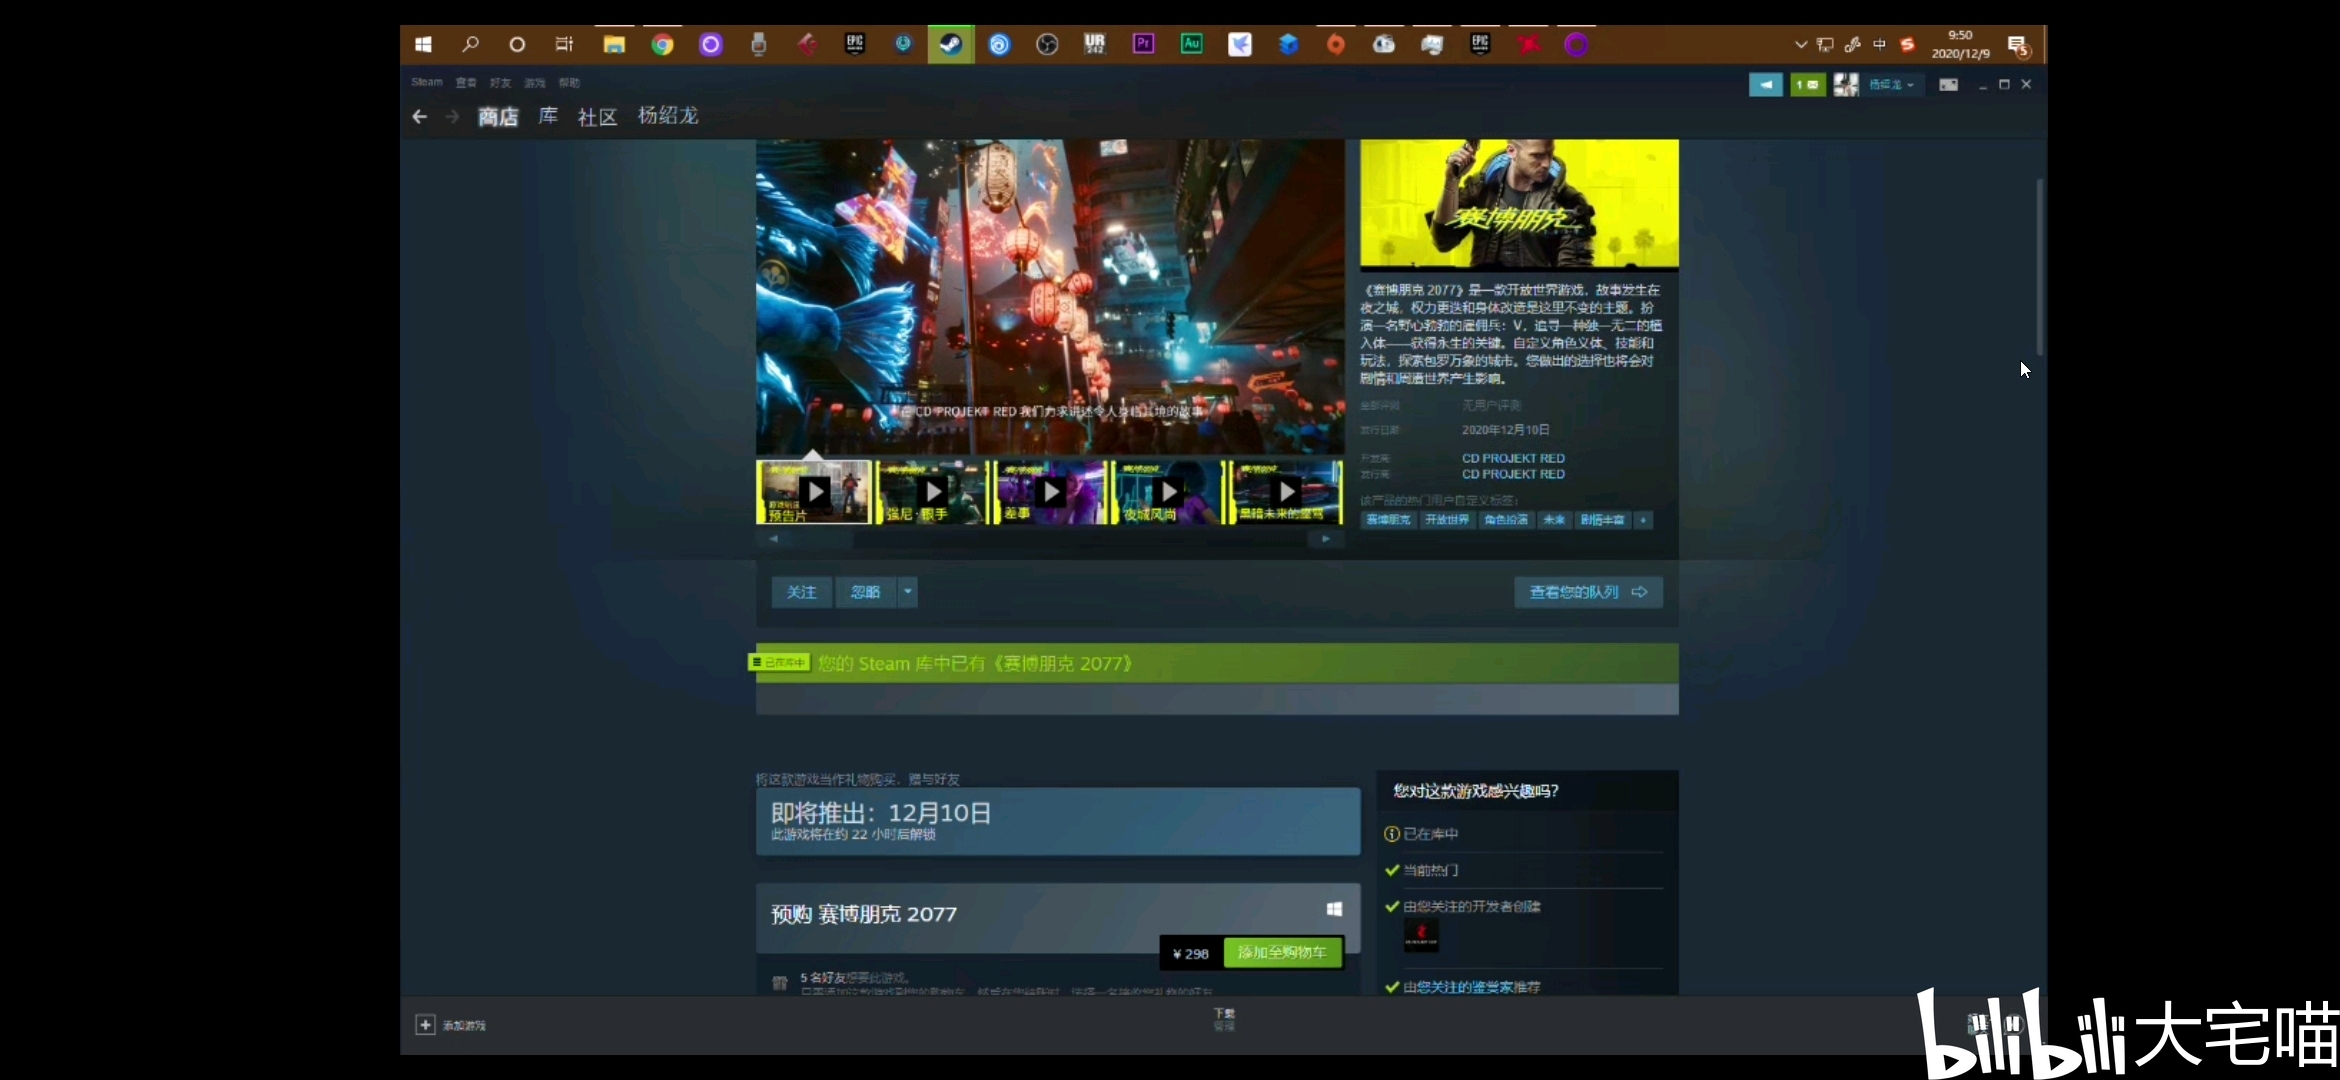
Task: Switch to the 库 library tab
Action: [x=548, y=116]
